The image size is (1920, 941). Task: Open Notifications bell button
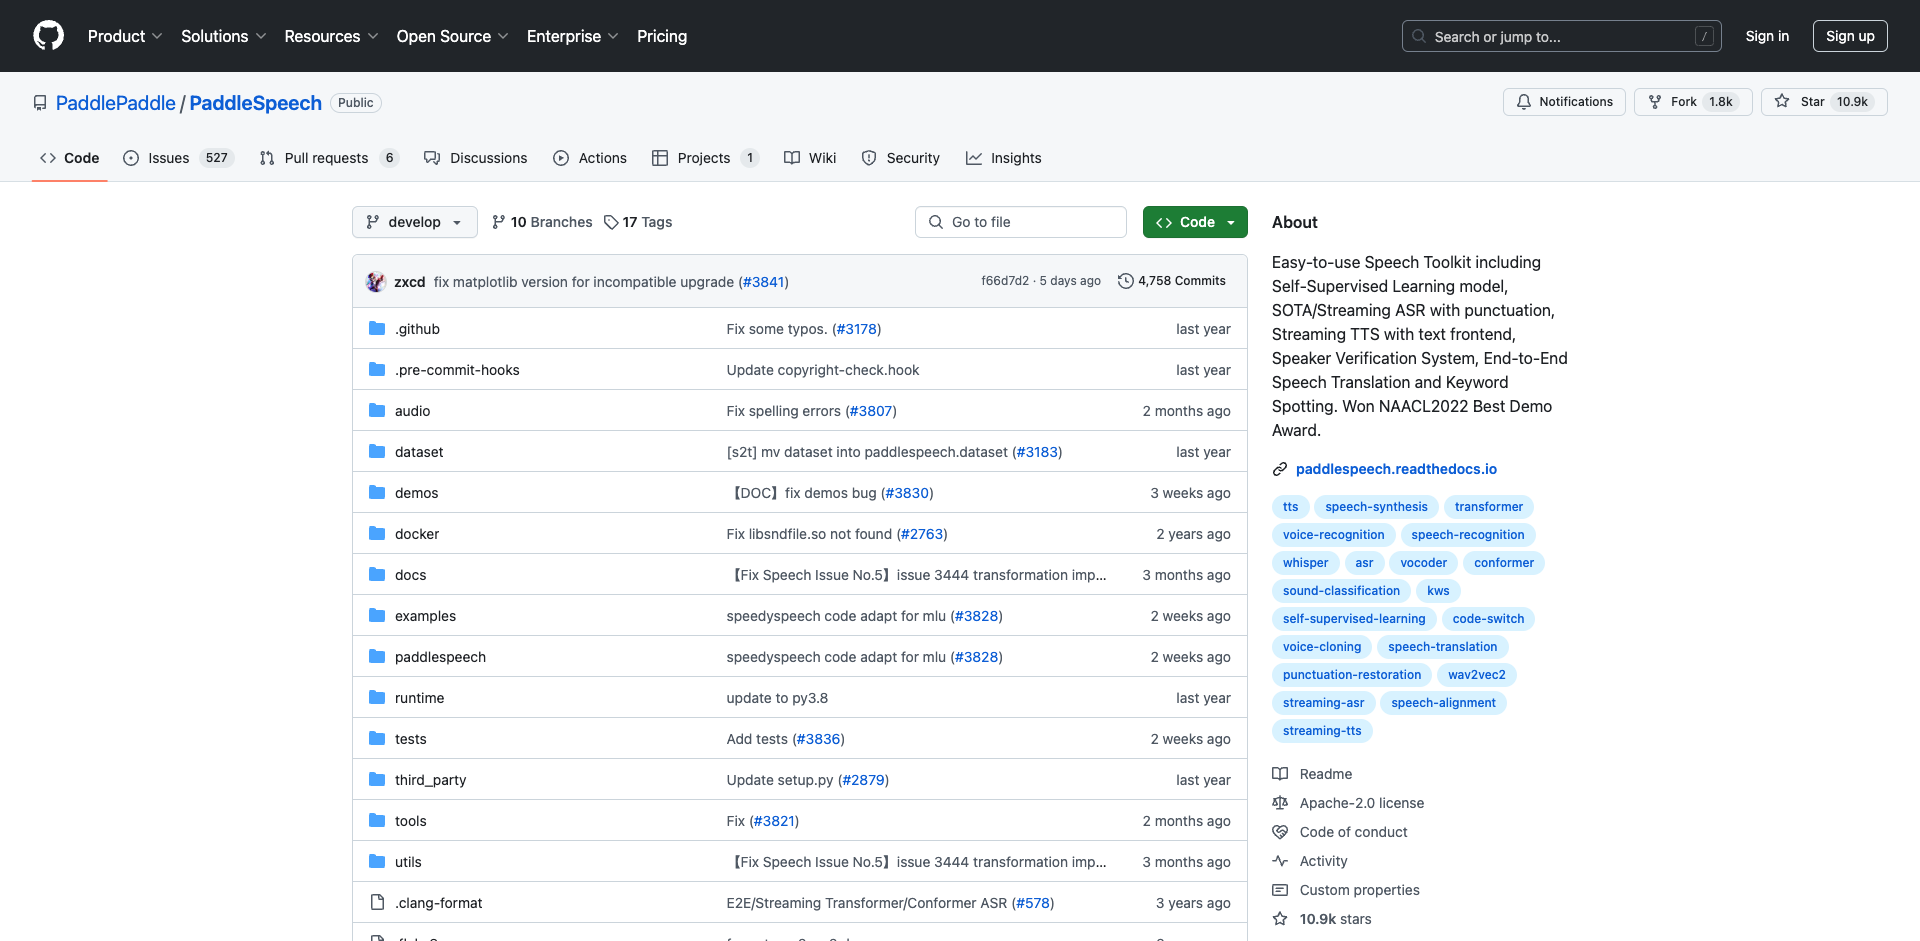coord(1565,102)
